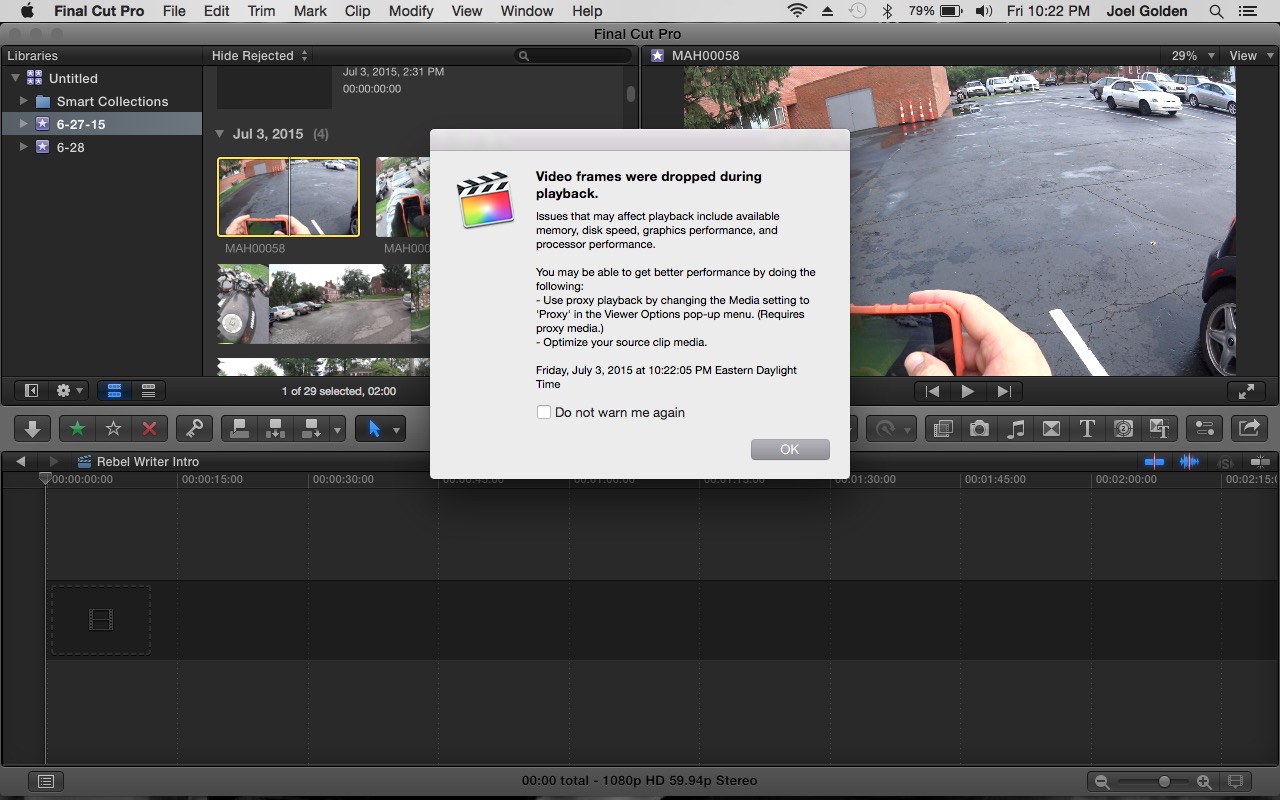
Task: Switch browser to list view
Action: (x=148, y=391)
